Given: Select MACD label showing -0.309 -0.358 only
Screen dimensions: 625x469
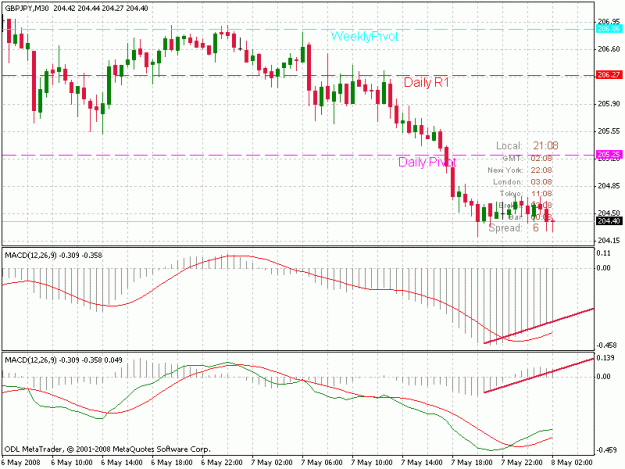Looking at the screenshot, I should point(53,255).
